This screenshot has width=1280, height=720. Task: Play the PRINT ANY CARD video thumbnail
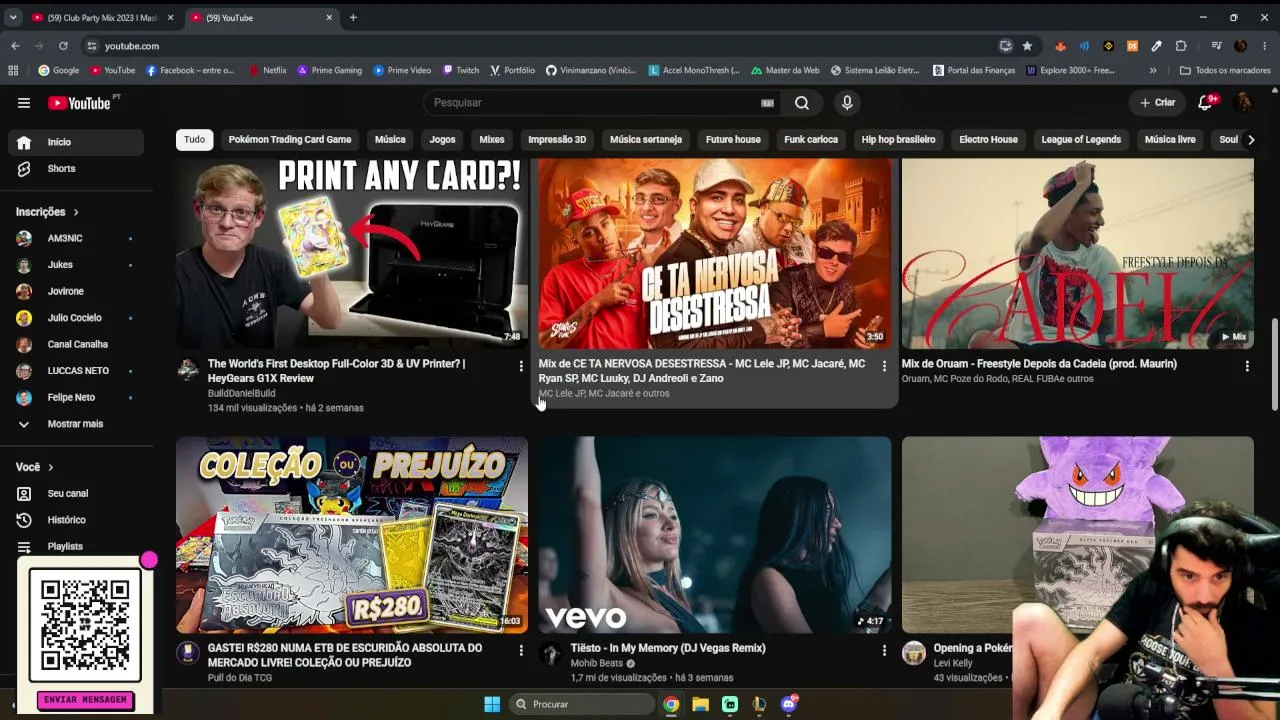pyautogui.click(x=352, y=253)
